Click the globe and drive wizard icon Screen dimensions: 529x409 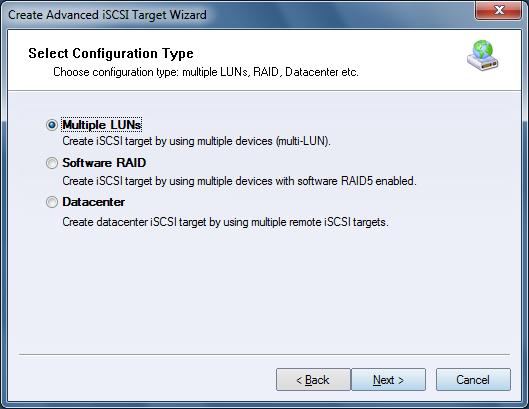[482, 55]
